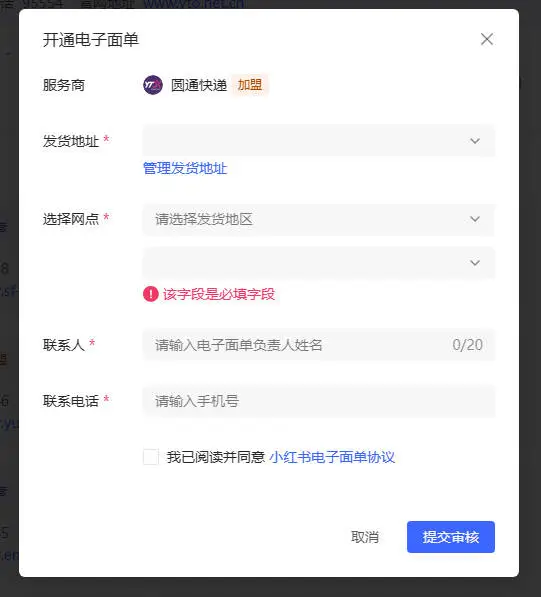The width and height of the screenshot is (541, 597).
Task: Click the 0/20 character counter
Action: click(468, 345)
